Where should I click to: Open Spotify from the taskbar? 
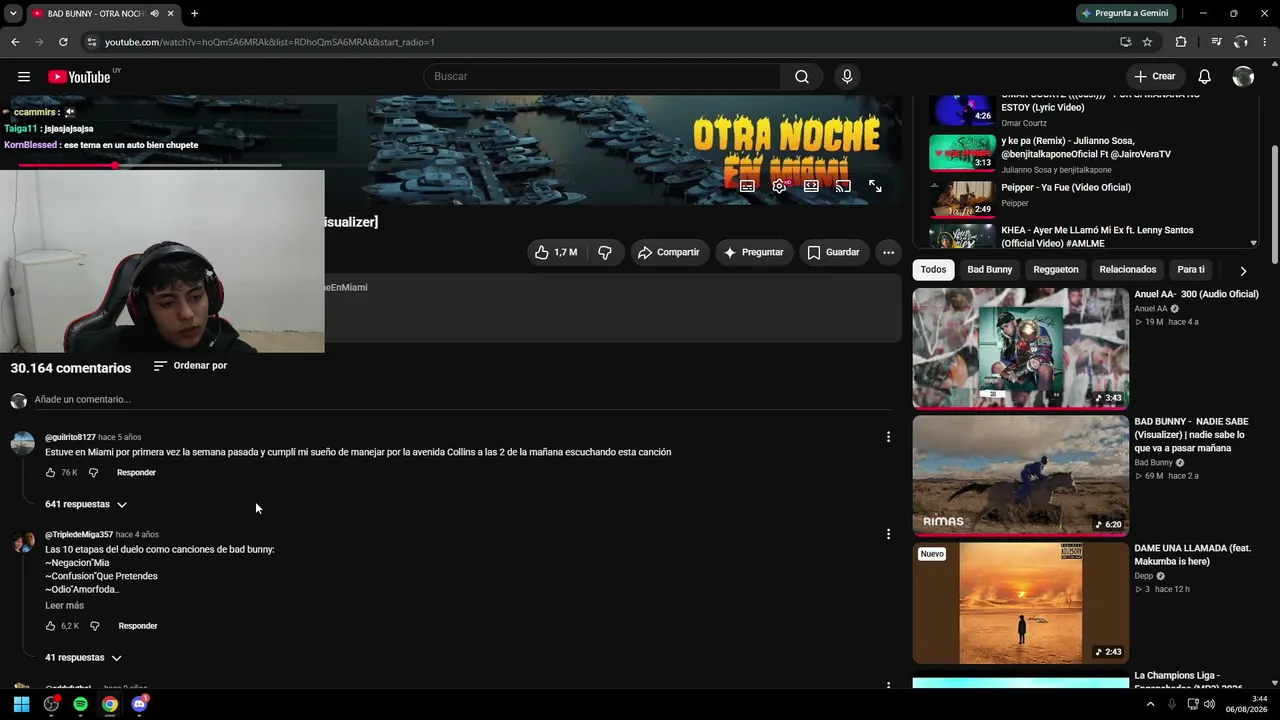[x=80, y=704]
